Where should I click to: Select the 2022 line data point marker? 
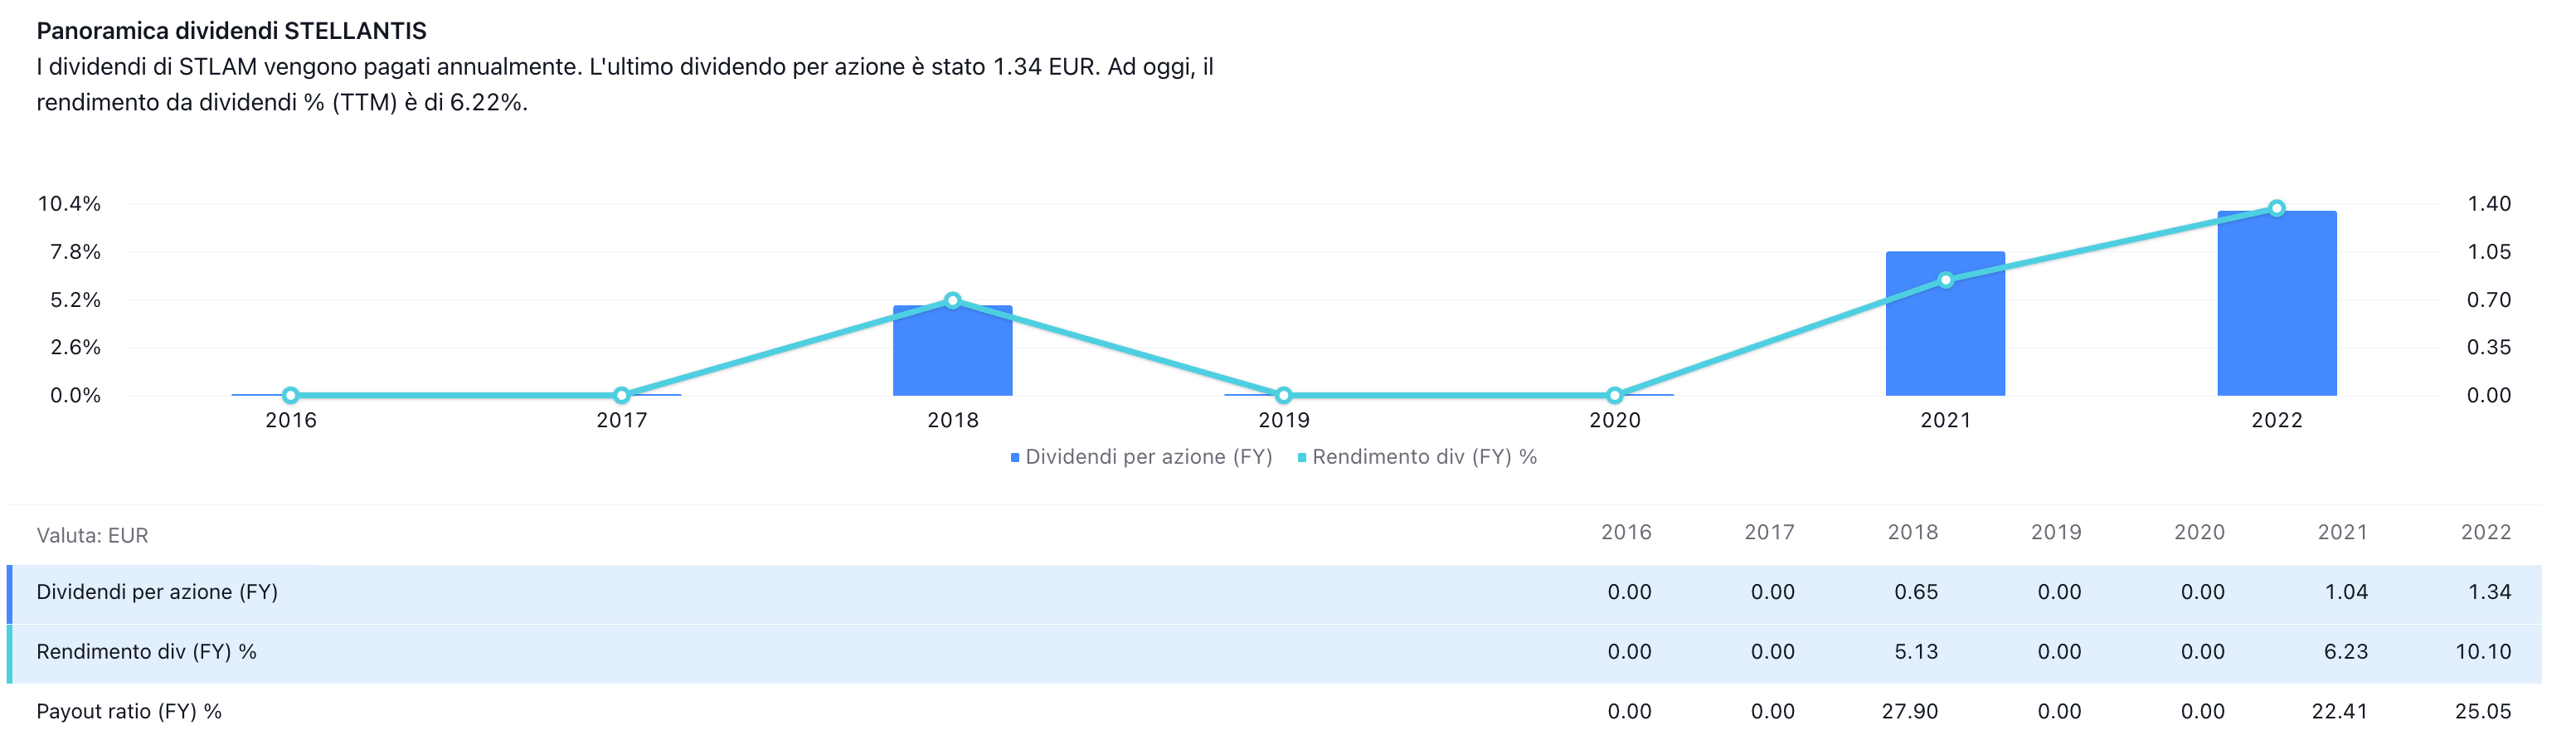click(x=2276, y=208)
